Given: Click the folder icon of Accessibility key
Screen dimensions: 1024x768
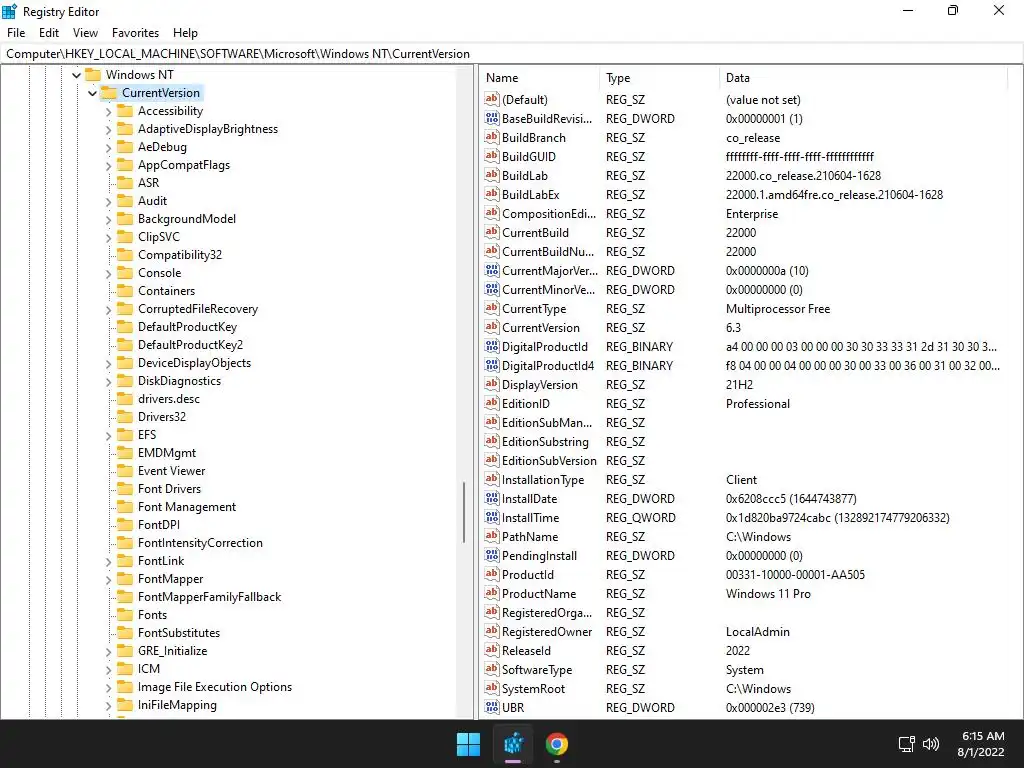Looking at the screenshot, I should 125,111.
